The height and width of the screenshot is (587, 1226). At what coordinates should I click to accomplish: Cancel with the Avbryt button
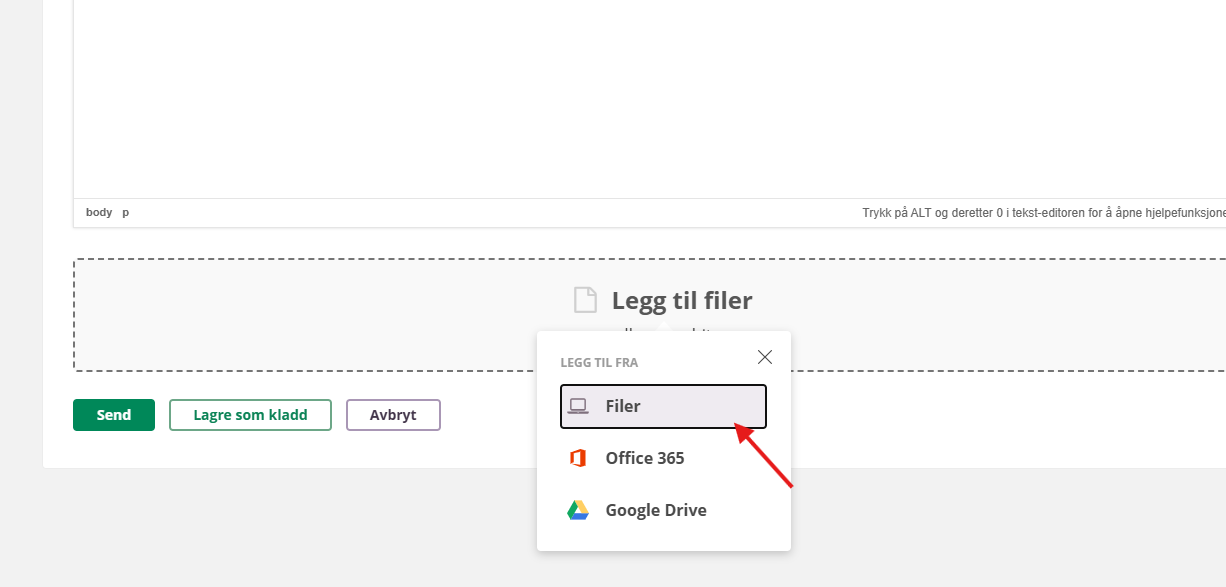point(393,415)
